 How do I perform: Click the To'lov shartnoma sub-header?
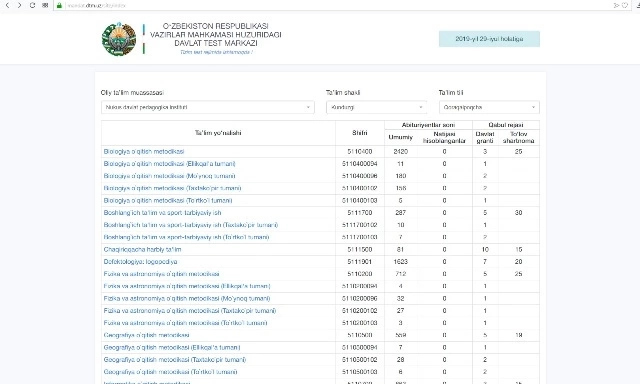tap(518, 137)
